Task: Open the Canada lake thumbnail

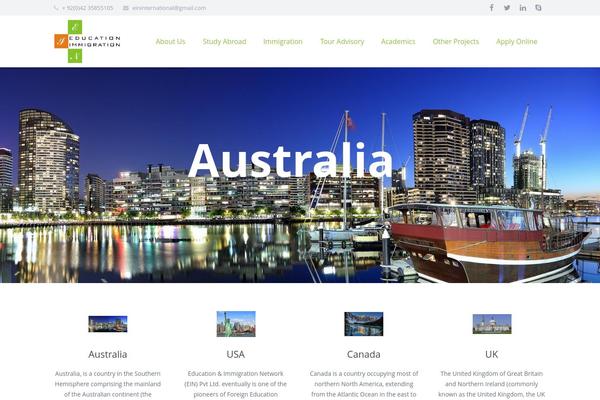Action: (364, 324)
